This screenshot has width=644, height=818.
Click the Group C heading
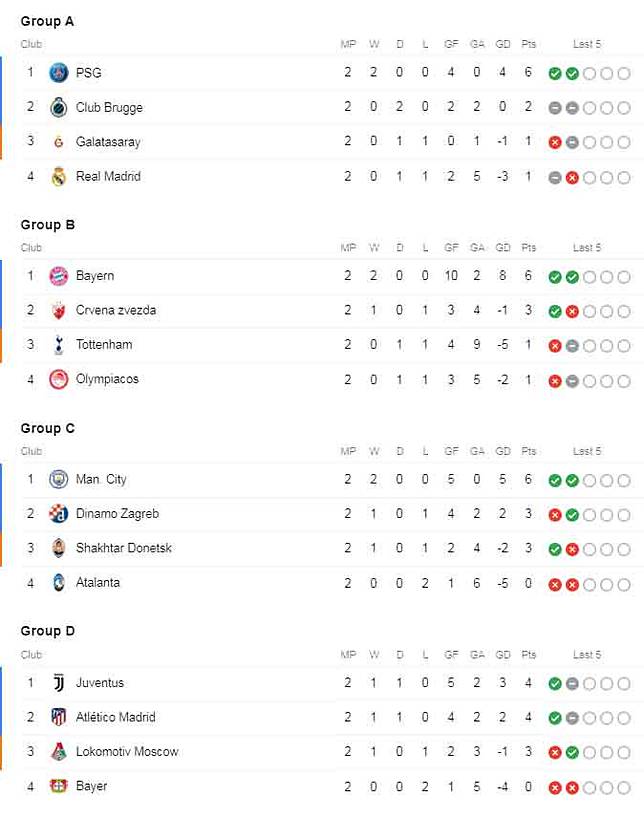(48, 428)
